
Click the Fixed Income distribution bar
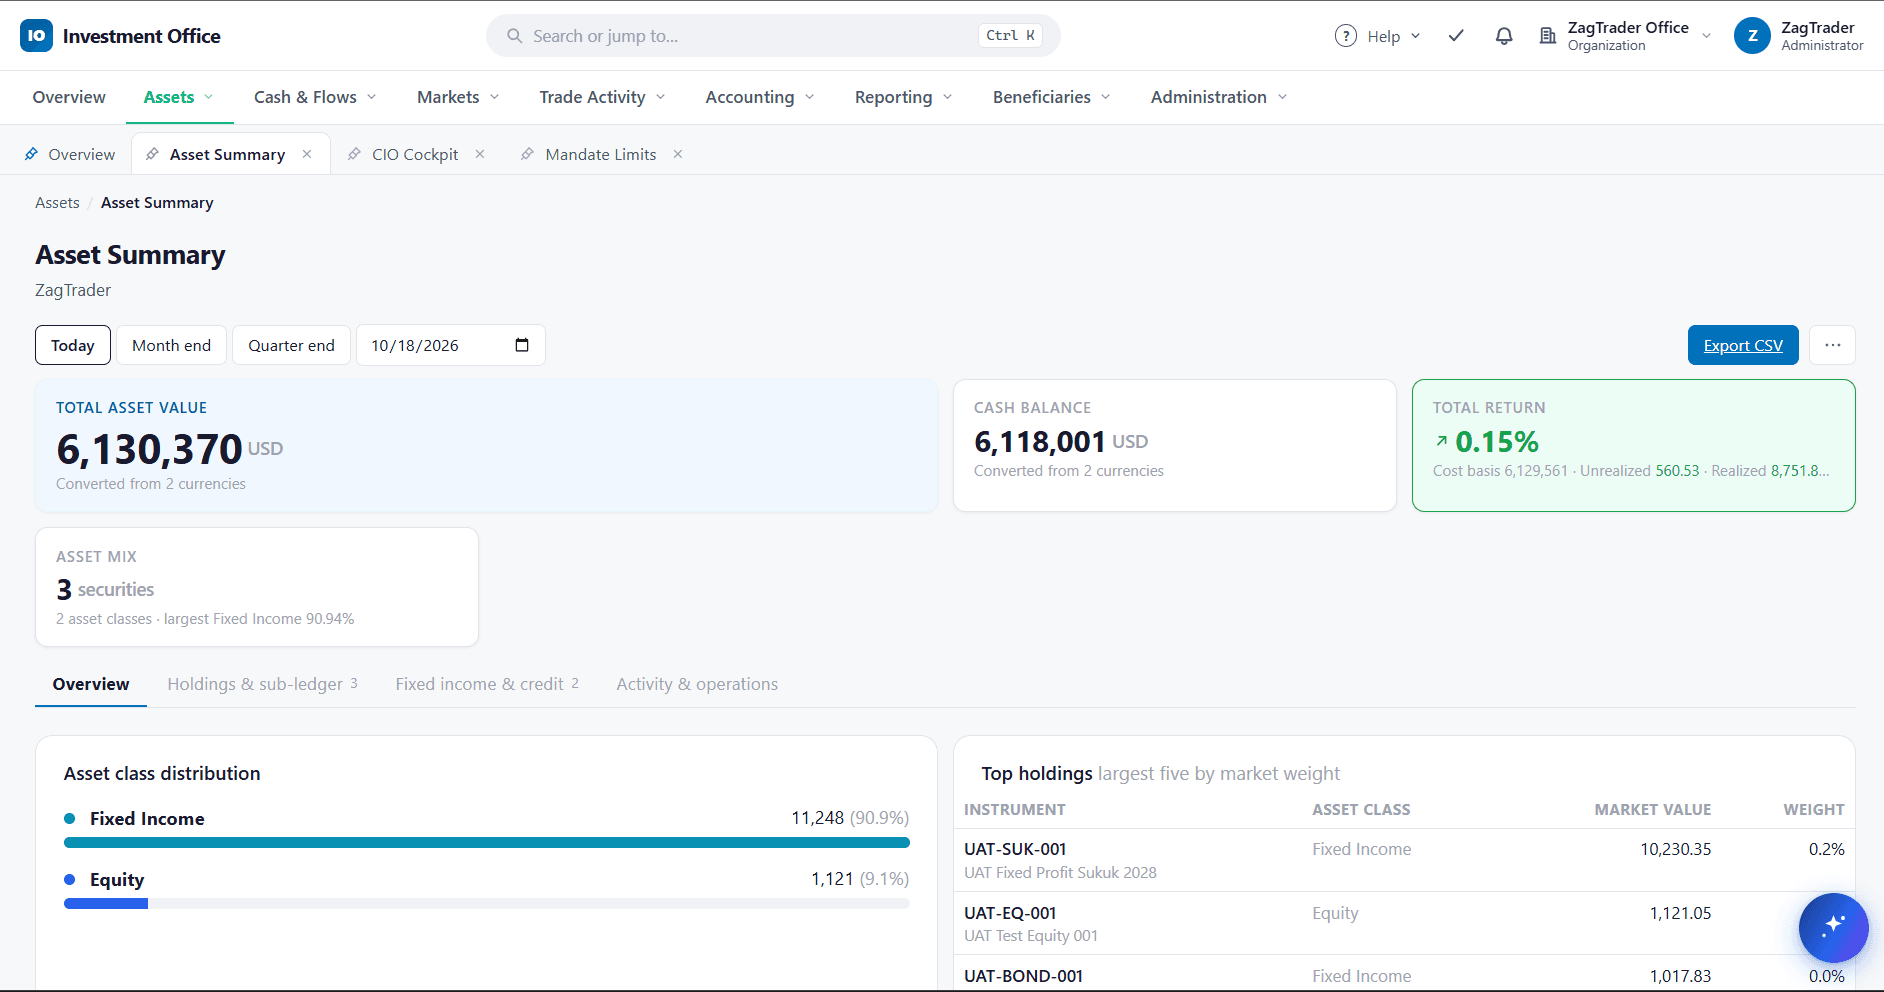[487, 843]
